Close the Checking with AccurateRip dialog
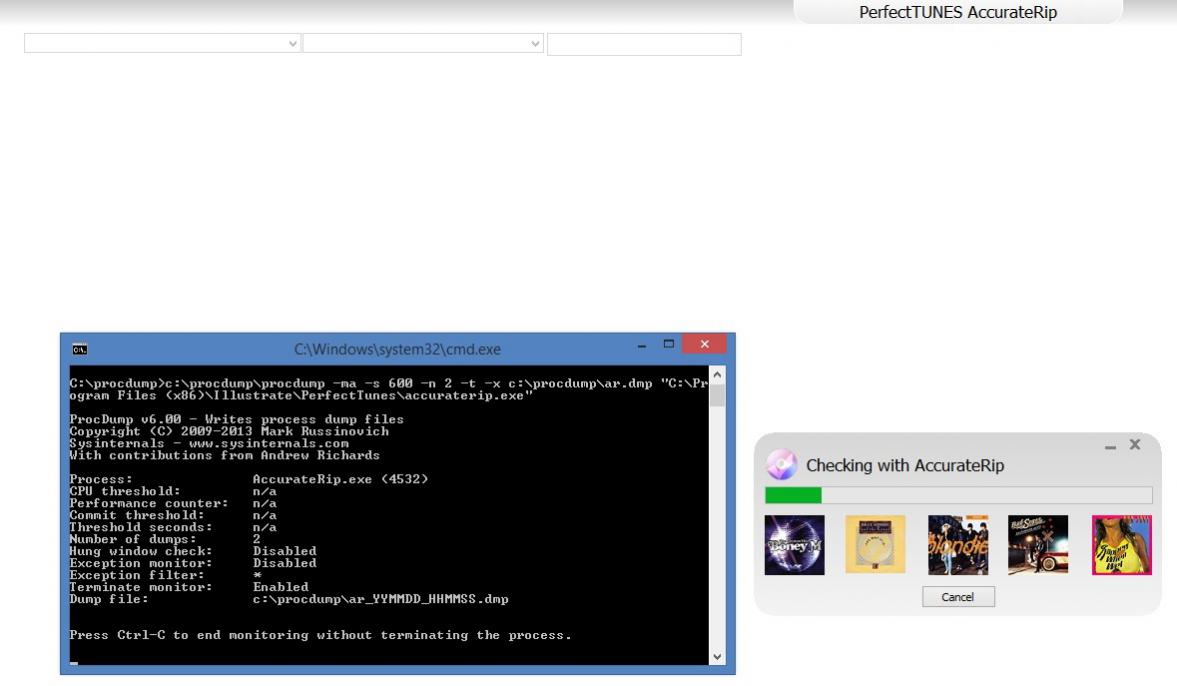This screenshot has height=686, width=1177. pos(1135,444)
